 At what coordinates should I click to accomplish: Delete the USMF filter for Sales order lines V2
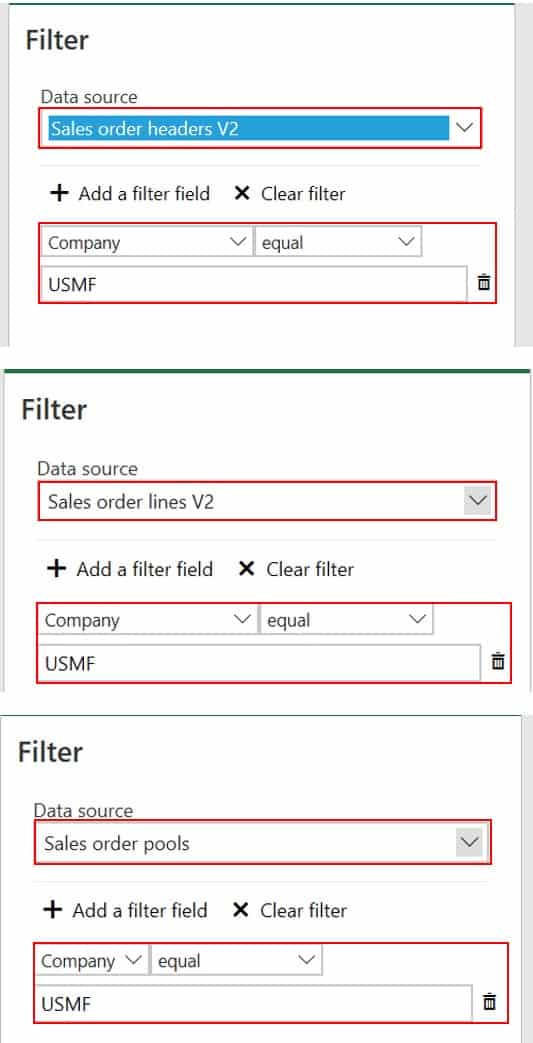498,661
